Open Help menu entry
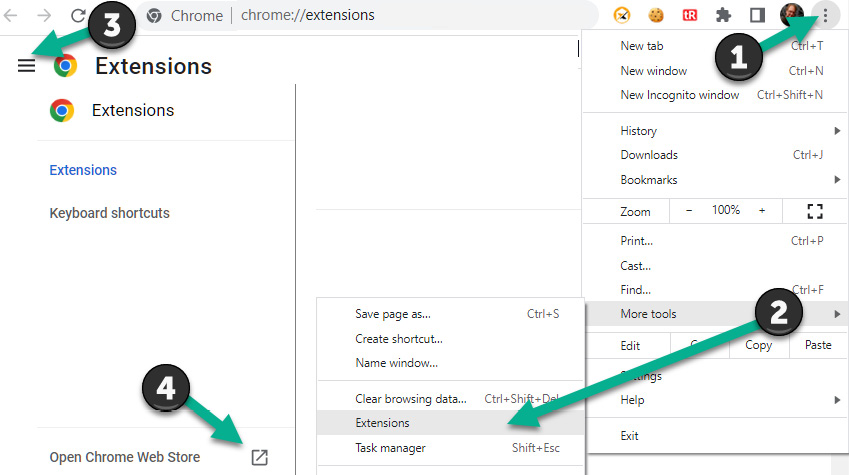This screenshot has width=849, height=475. pos(715,400)
